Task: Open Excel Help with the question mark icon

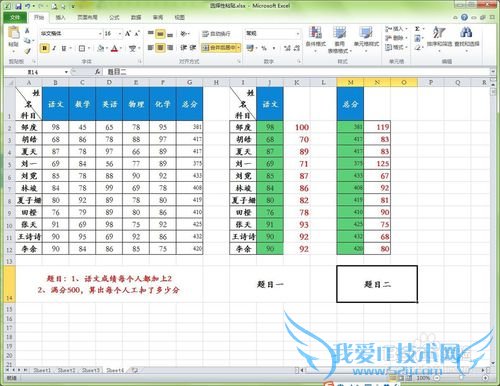Action: coord(464,17)
